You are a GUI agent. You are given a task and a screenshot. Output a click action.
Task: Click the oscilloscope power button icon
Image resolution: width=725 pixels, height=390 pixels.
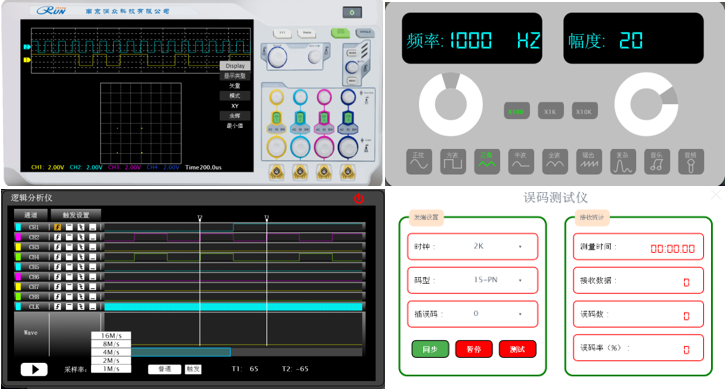click(x=352, y=12)
